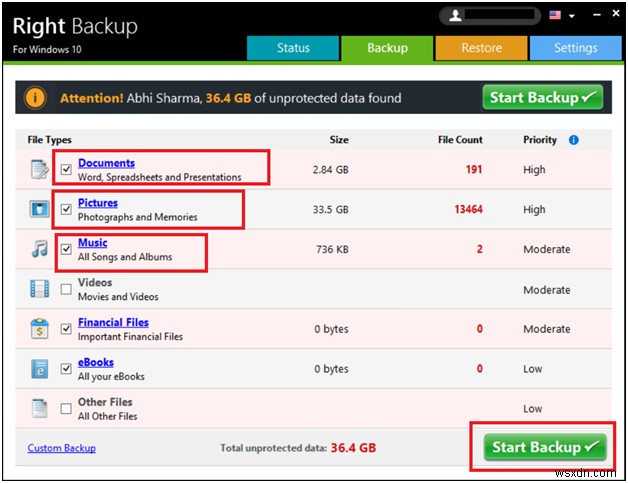Click the eBooks icon
This screenshot has height=483, width=628.
[40, 368]
